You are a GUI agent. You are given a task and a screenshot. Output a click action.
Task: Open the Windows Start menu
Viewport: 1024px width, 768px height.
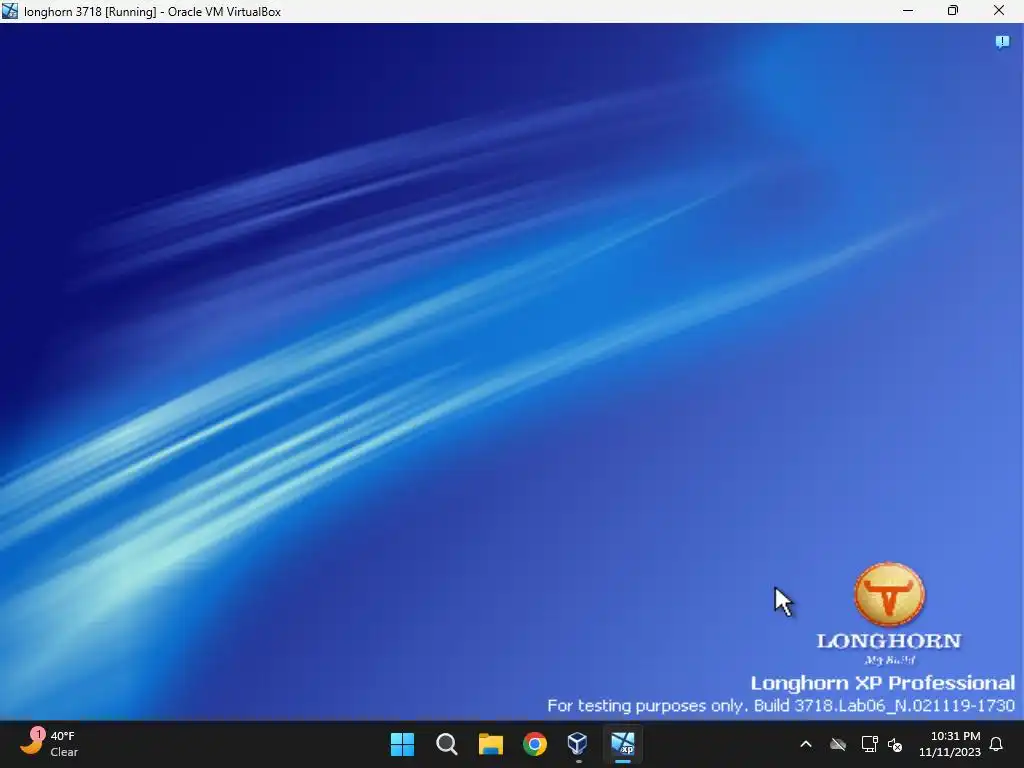402,744
